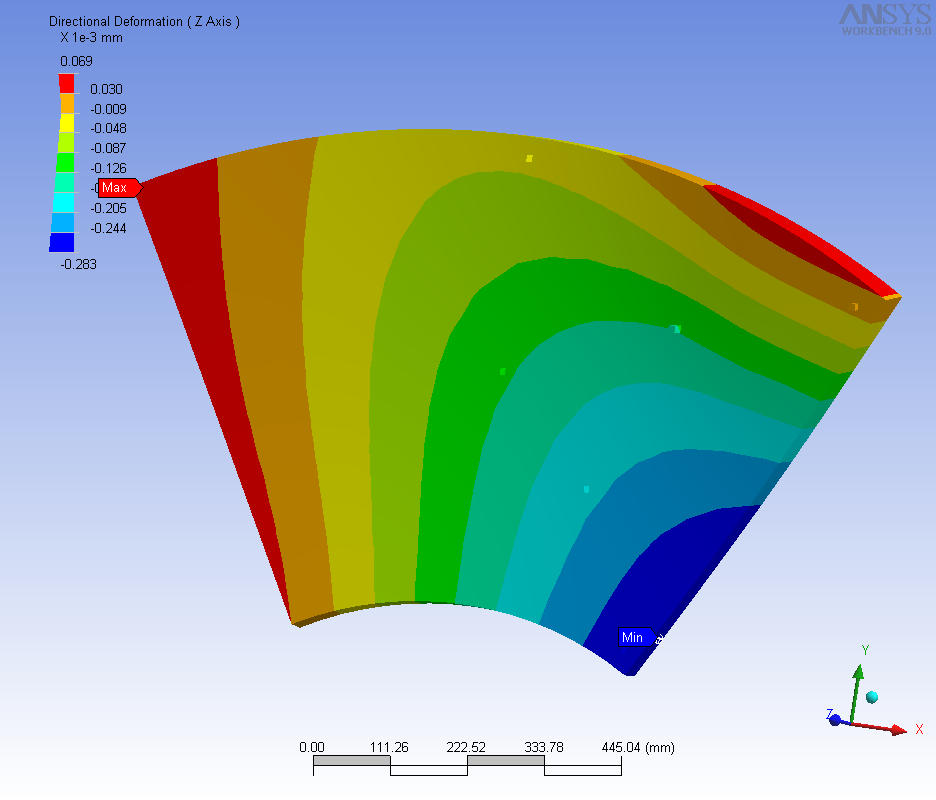Pick the light blue legend band above dark blue
Image resolution: width=936 pixels, height=800 pixels.
pyautogui.click(x=63, y=222)
